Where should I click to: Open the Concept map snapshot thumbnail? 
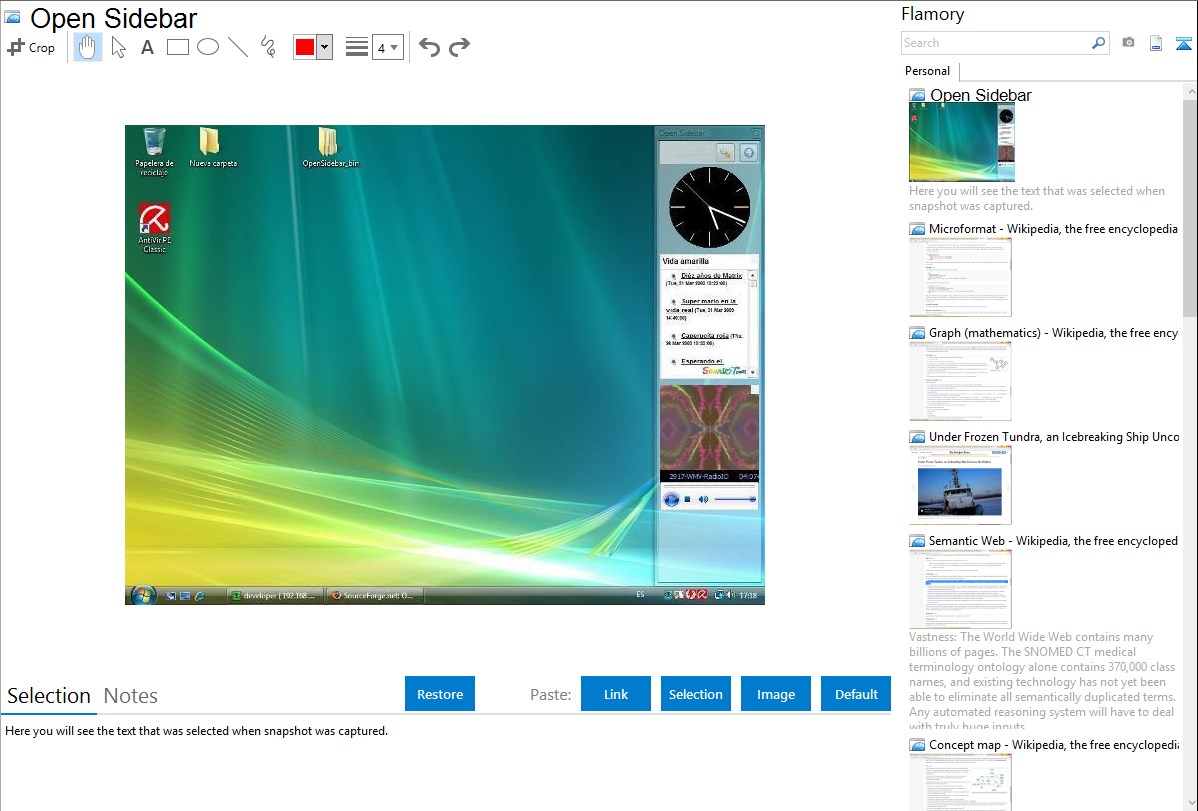point(960,782)
